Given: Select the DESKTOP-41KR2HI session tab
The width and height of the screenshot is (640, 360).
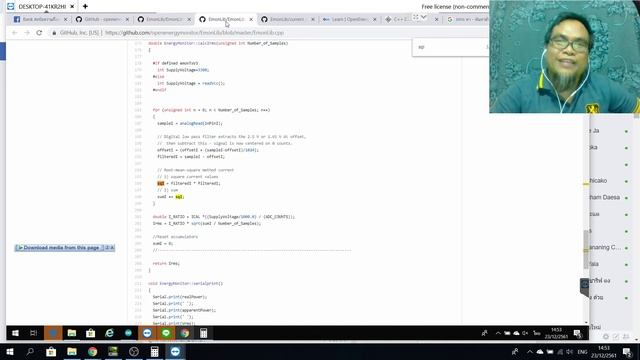Looking at the screenshot, I should pyautogui.click(x=41, y=7).
